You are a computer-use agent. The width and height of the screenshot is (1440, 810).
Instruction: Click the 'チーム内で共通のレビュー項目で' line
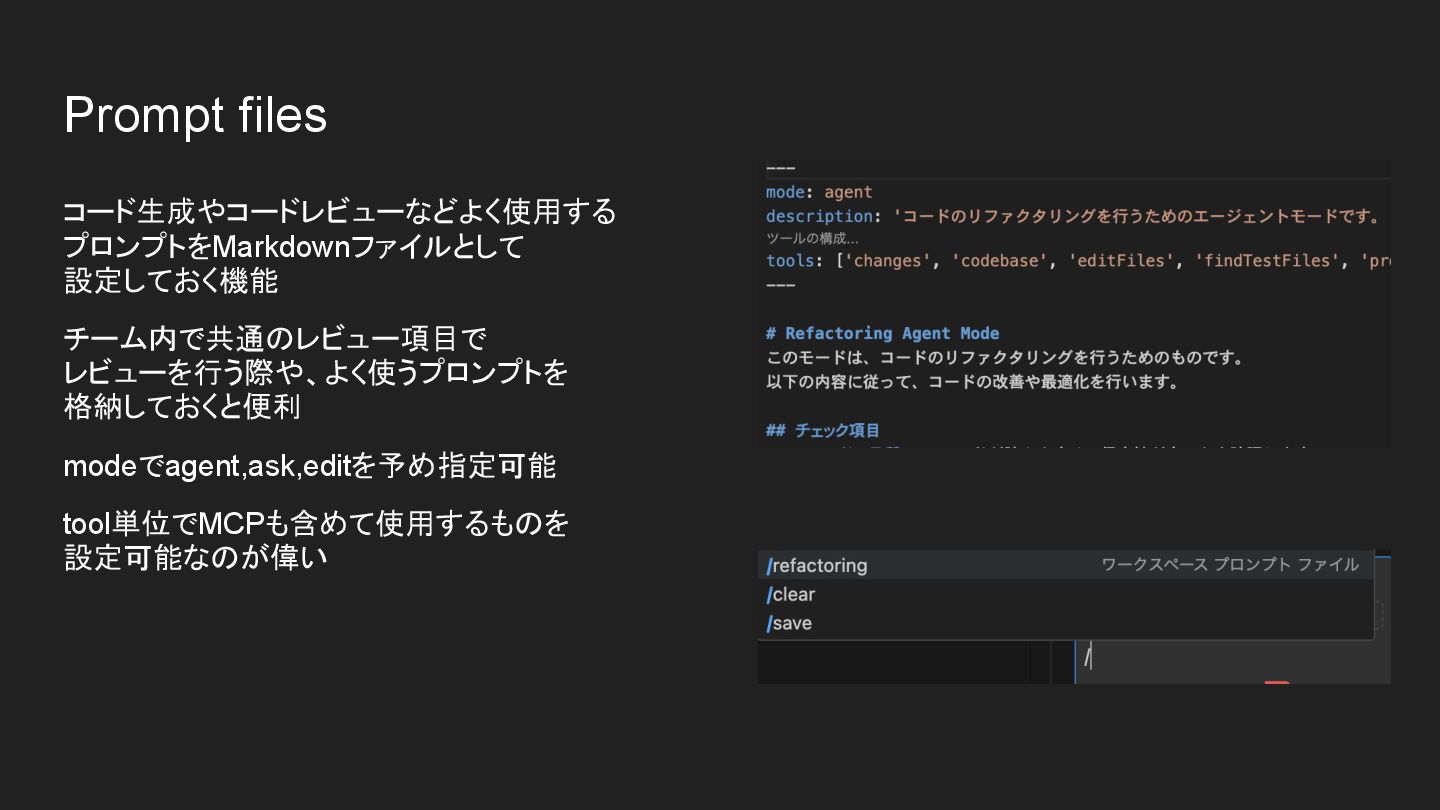[275, 338]
